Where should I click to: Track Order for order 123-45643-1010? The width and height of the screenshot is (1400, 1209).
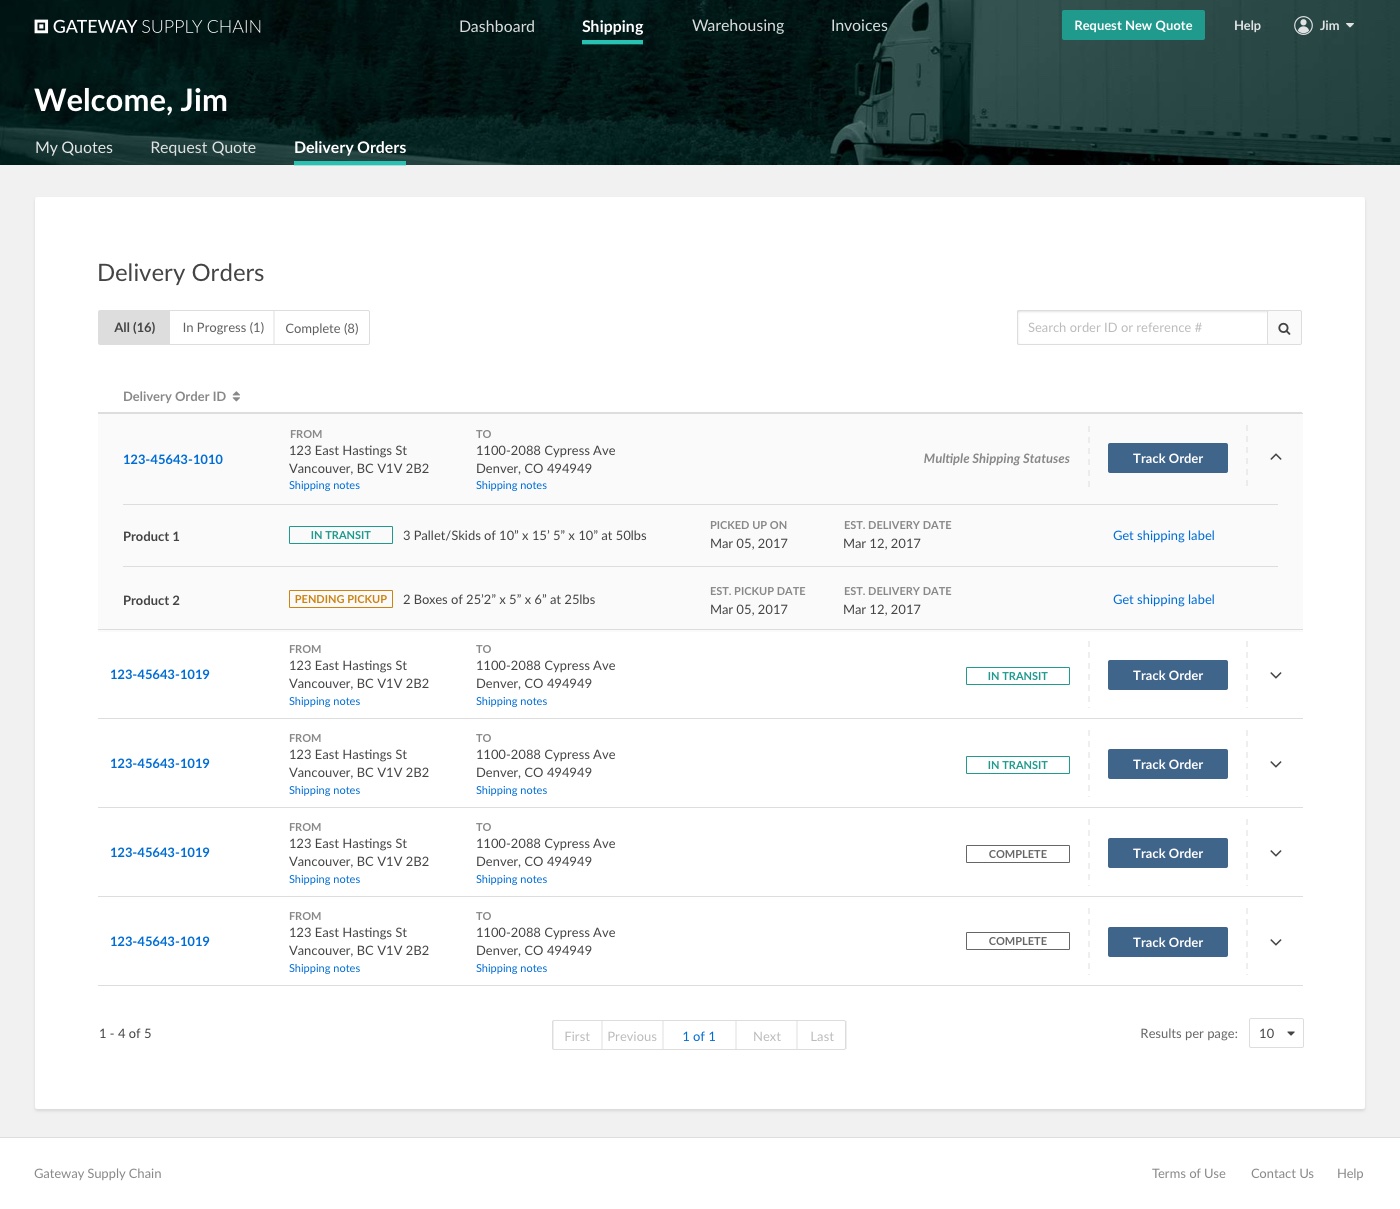pos(1167,458)
